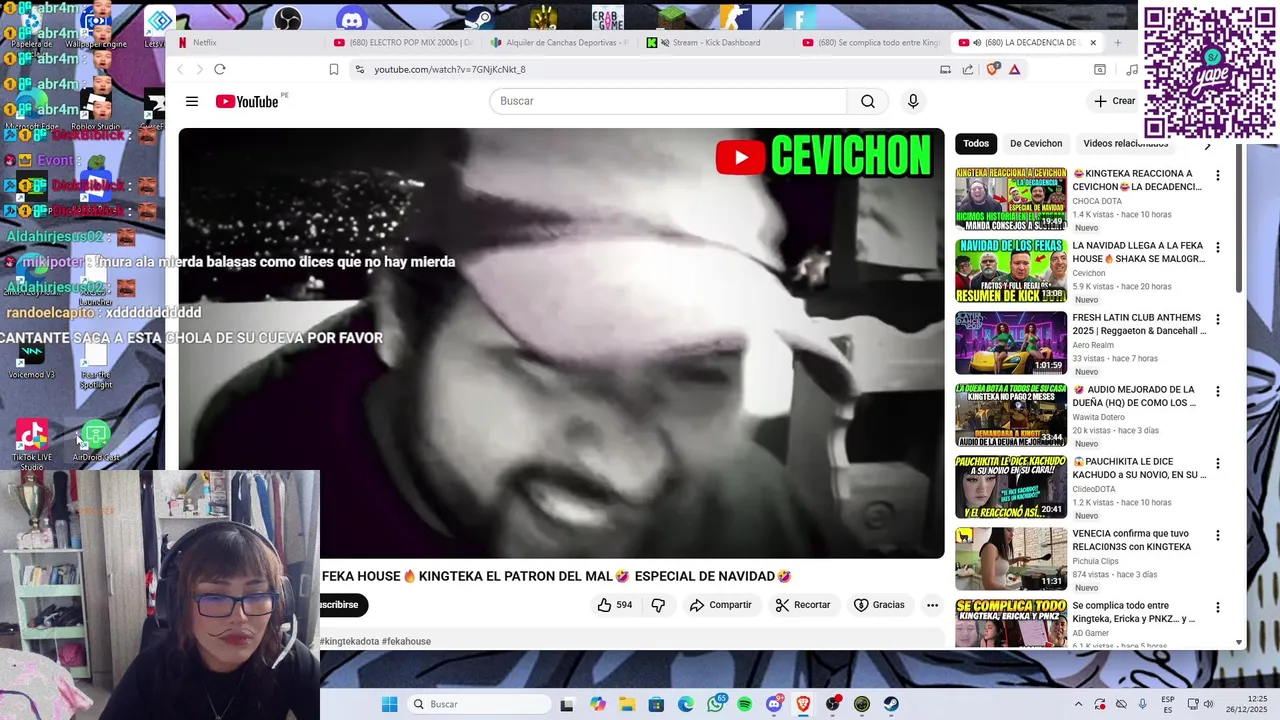Open Task View from the taskbar

click(x=567, y=704)
